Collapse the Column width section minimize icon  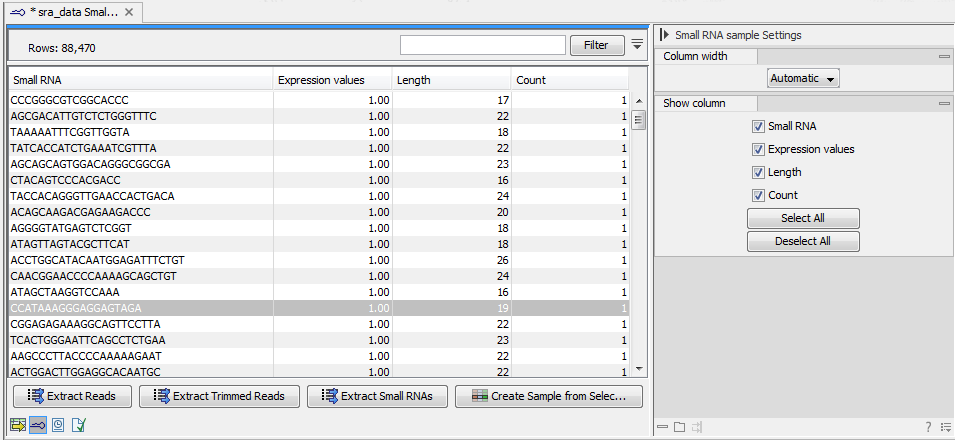click(x=943, y=57)
